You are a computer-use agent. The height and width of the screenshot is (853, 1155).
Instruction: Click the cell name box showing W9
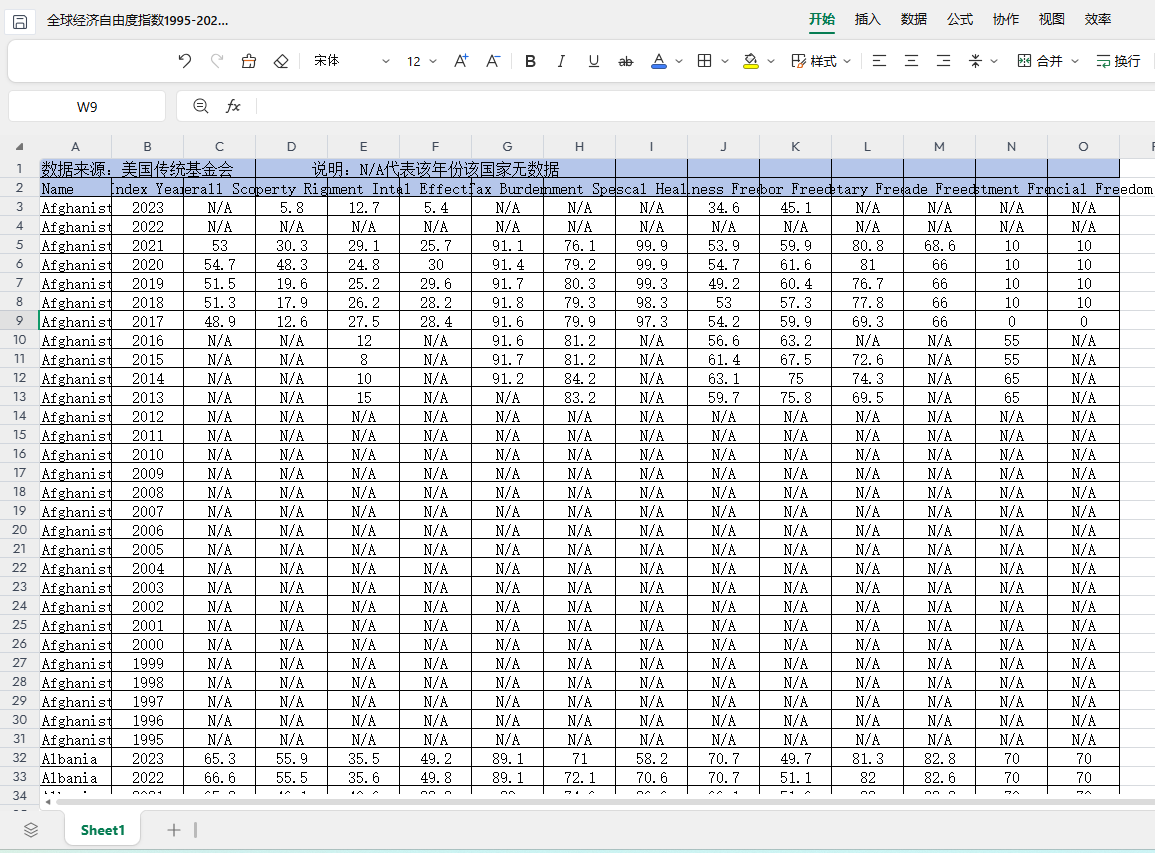87,107
